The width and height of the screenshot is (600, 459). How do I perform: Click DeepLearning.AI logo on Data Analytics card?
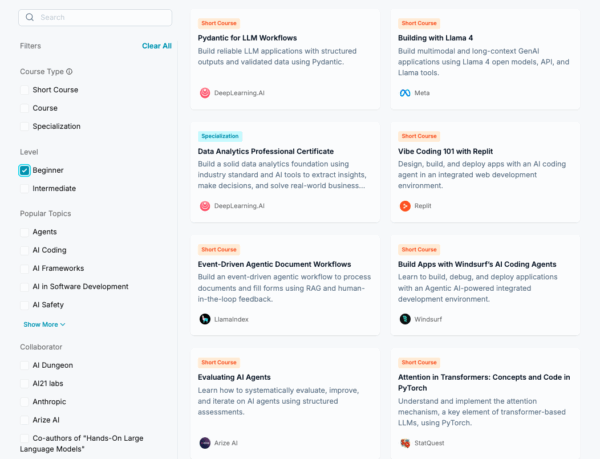tap(205, 206)
